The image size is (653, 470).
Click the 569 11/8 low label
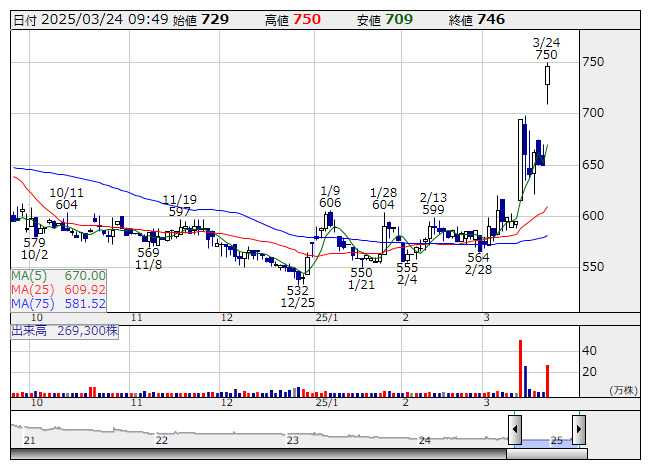click(148, 259)
